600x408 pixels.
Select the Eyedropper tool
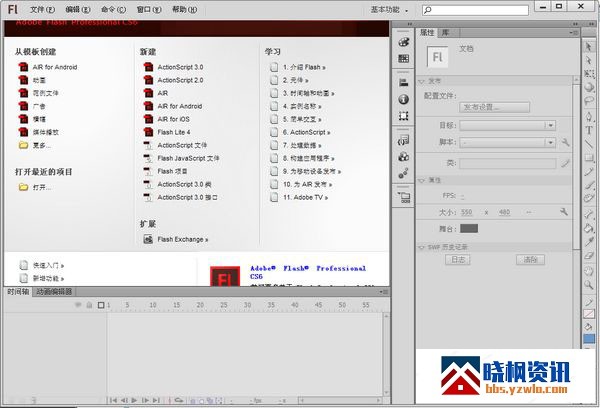click(x=589, y=242)
